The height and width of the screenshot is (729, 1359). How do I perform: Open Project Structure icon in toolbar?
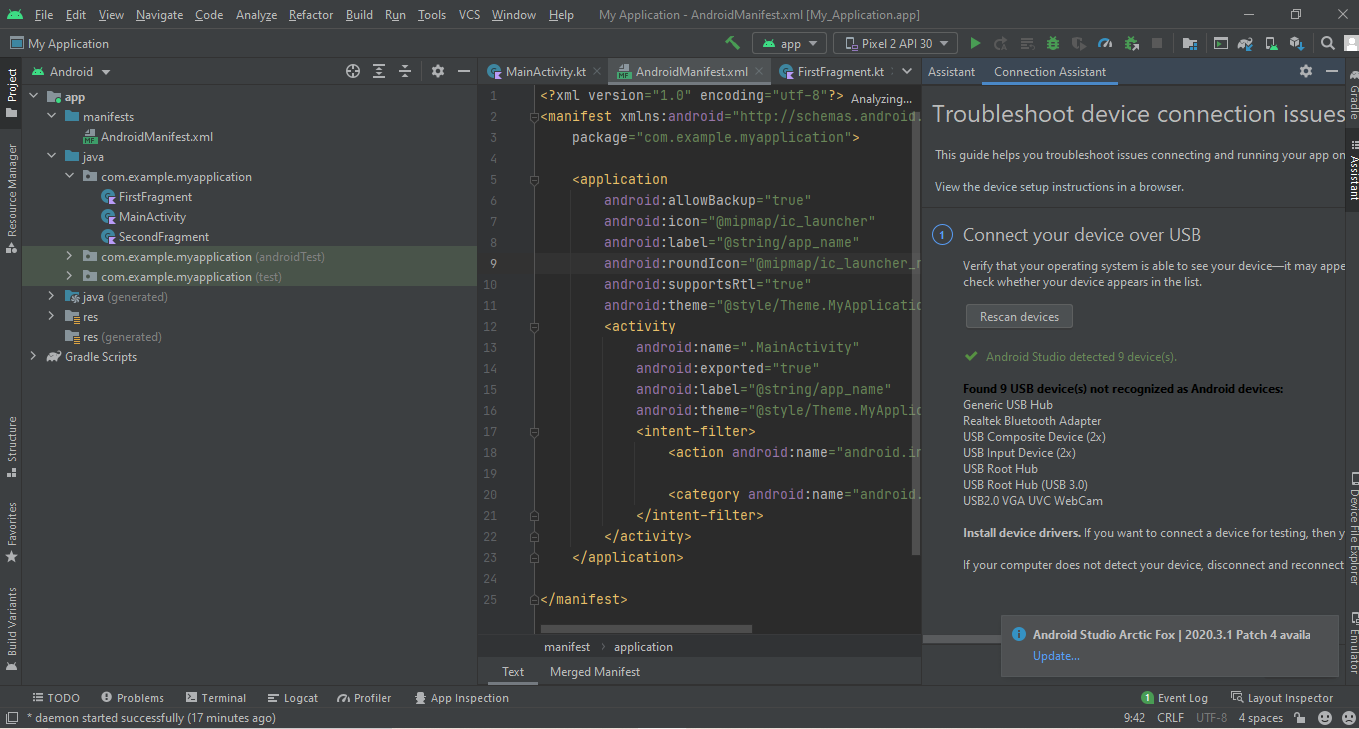1189,43
